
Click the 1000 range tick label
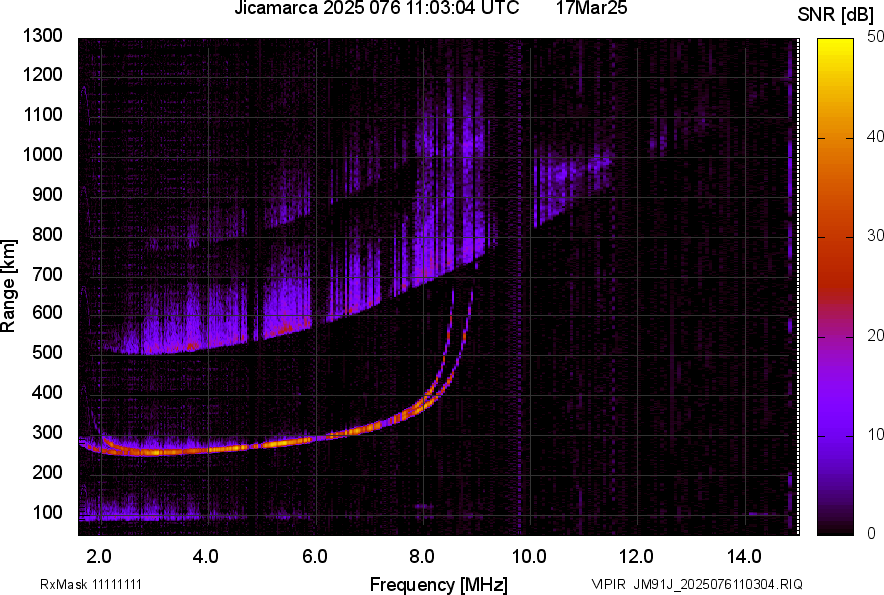pos(42,154)
